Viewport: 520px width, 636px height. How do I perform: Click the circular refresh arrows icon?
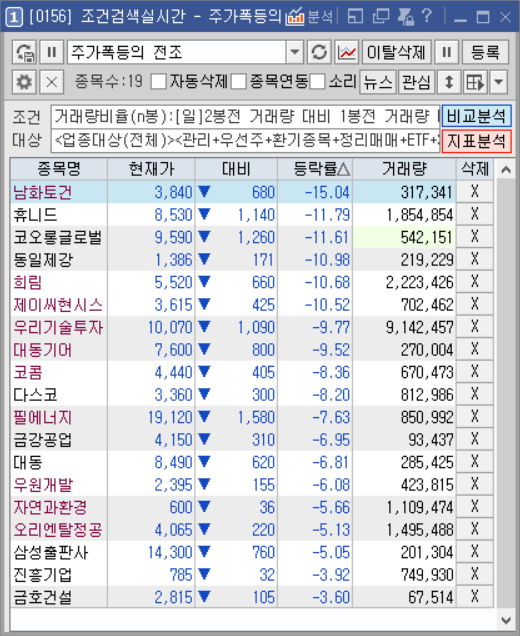click(x=319, y=52)
